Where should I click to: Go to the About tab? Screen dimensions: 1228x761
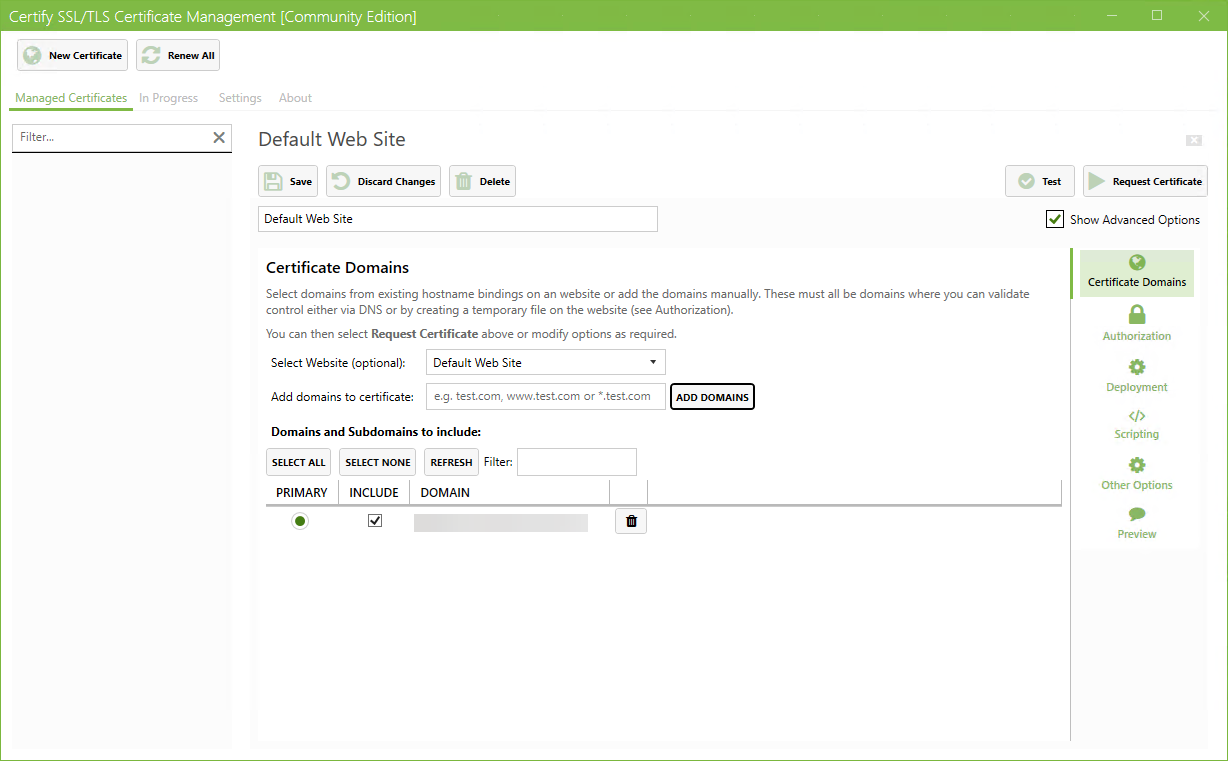(x=295, y=98)
